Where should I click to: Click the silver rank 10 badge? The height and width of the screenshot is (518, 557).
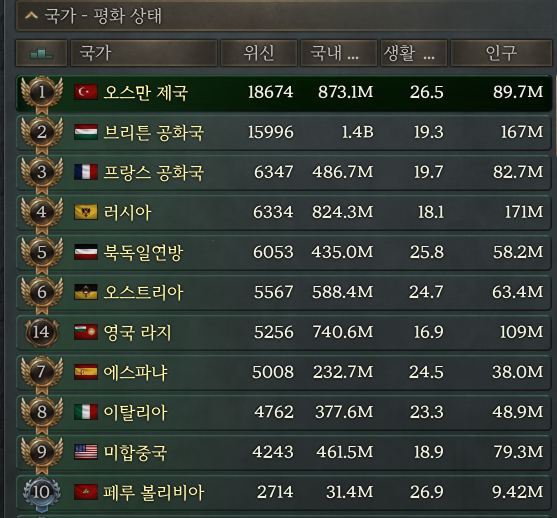[x=42, y=493]
